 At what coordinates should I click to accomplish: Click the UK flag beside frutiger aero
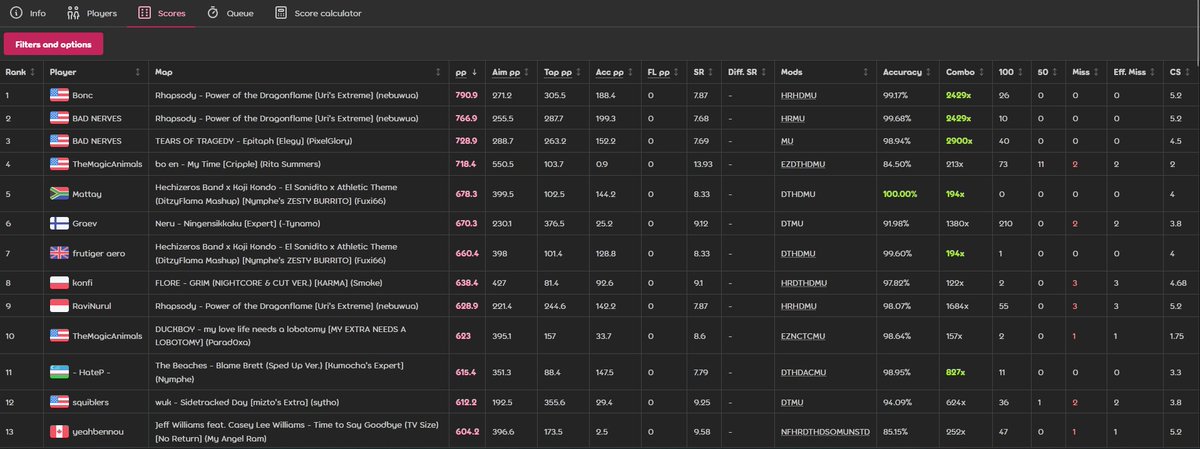tap(58, 253)
